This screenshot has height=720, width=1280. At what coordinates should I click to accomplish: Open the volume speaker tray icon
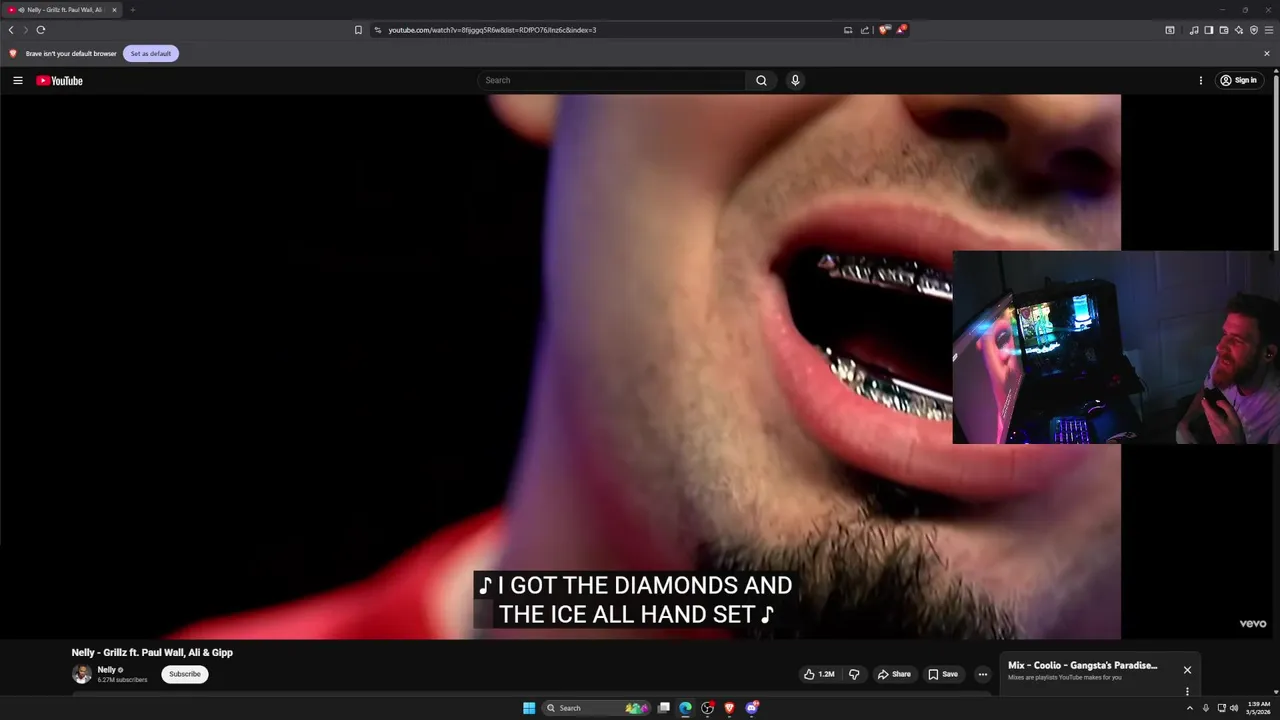coord(1234,708)
